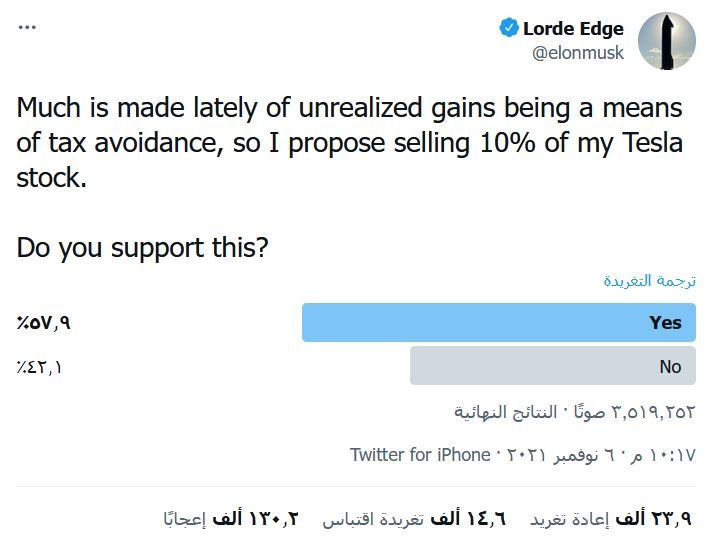The height and width of the screenshot is (539, 710).
Task: Click the blue verified badge icon
Action: 508,28
